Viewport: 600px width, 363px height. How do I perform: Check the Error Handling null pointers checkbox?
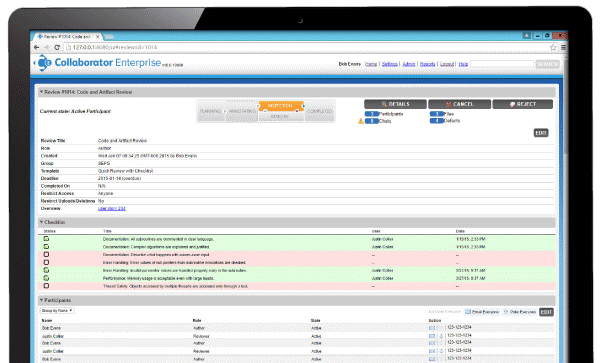click(46, 262)
